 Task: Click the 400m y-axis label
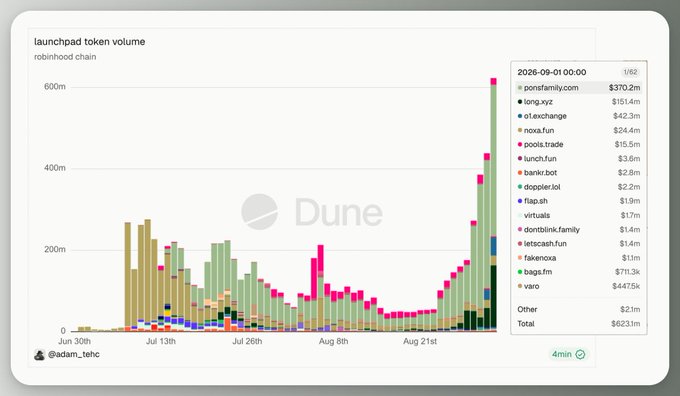click(55, 168)
